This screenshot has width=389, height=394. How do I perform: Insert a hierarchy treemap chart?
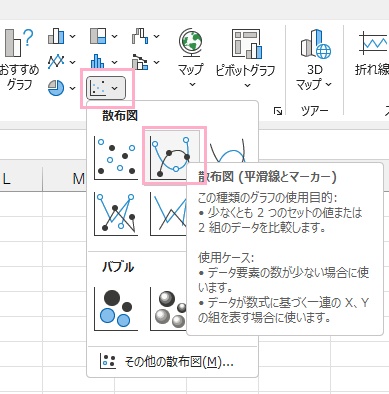pos(98,36)
